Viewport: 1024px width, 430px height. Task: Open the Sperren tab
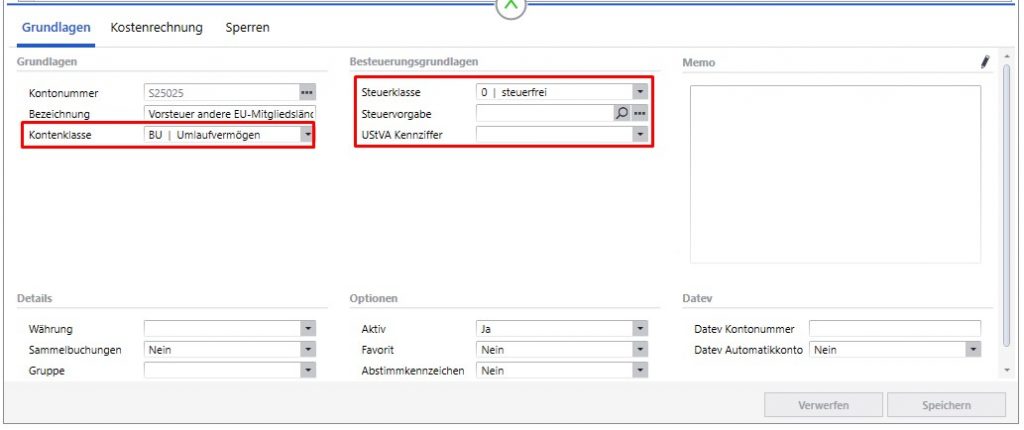coord(247,28)
